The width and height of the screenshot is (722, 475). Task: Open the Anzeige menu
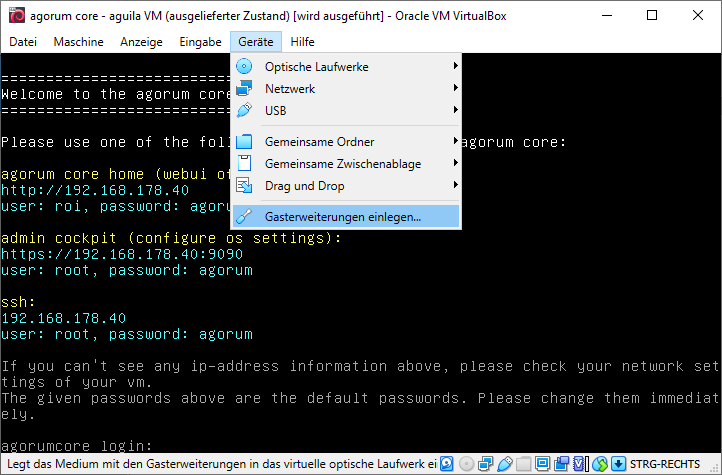tap(141, 42)
